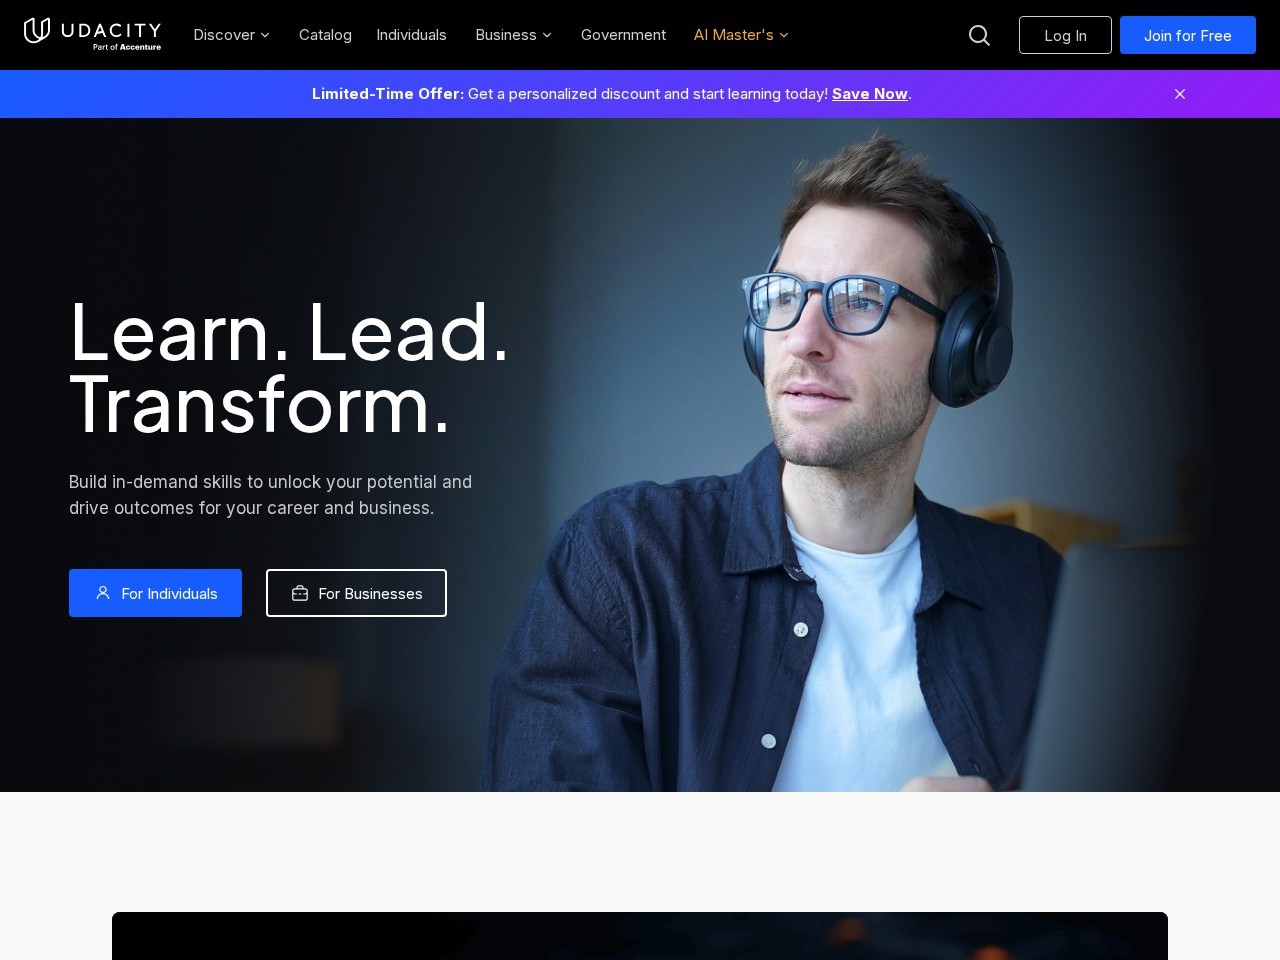Image resolution: width=1280 pixels, height=960 pixels.
Task: Open the Catalog menu item
Action: tap(325, 35)
